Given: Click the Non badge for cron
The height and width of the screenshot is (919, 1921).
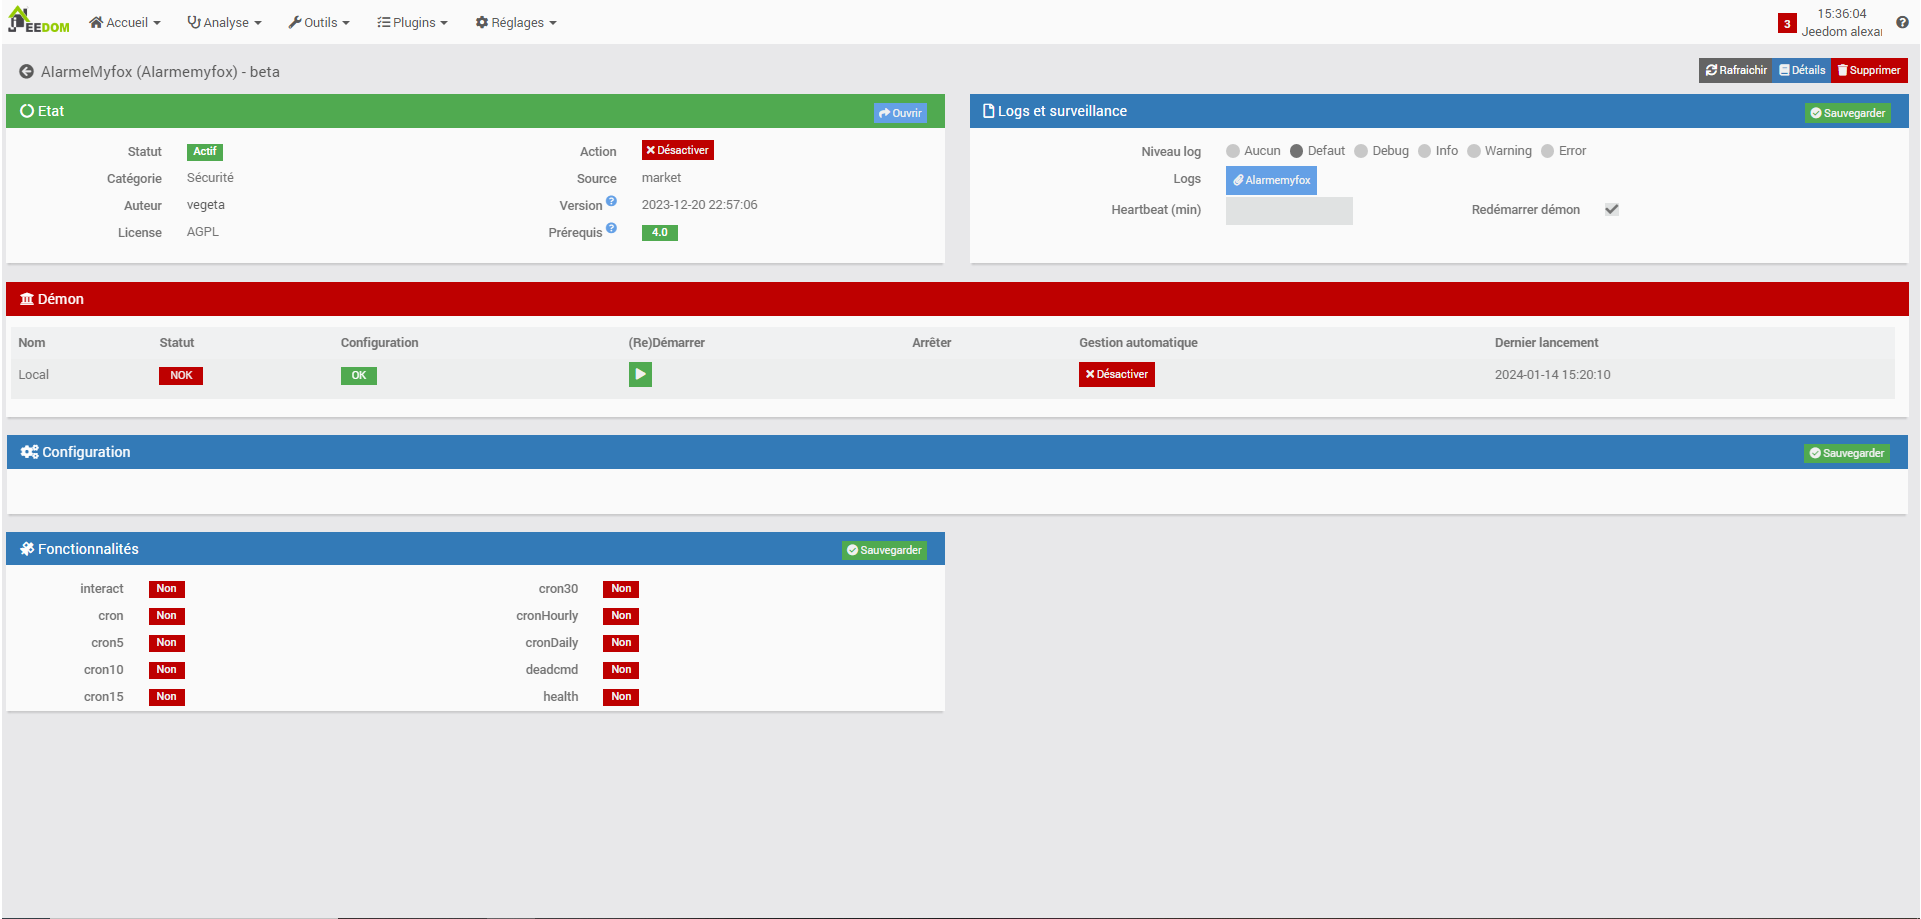Looking at the screenshot, I should tap(167, 616).
